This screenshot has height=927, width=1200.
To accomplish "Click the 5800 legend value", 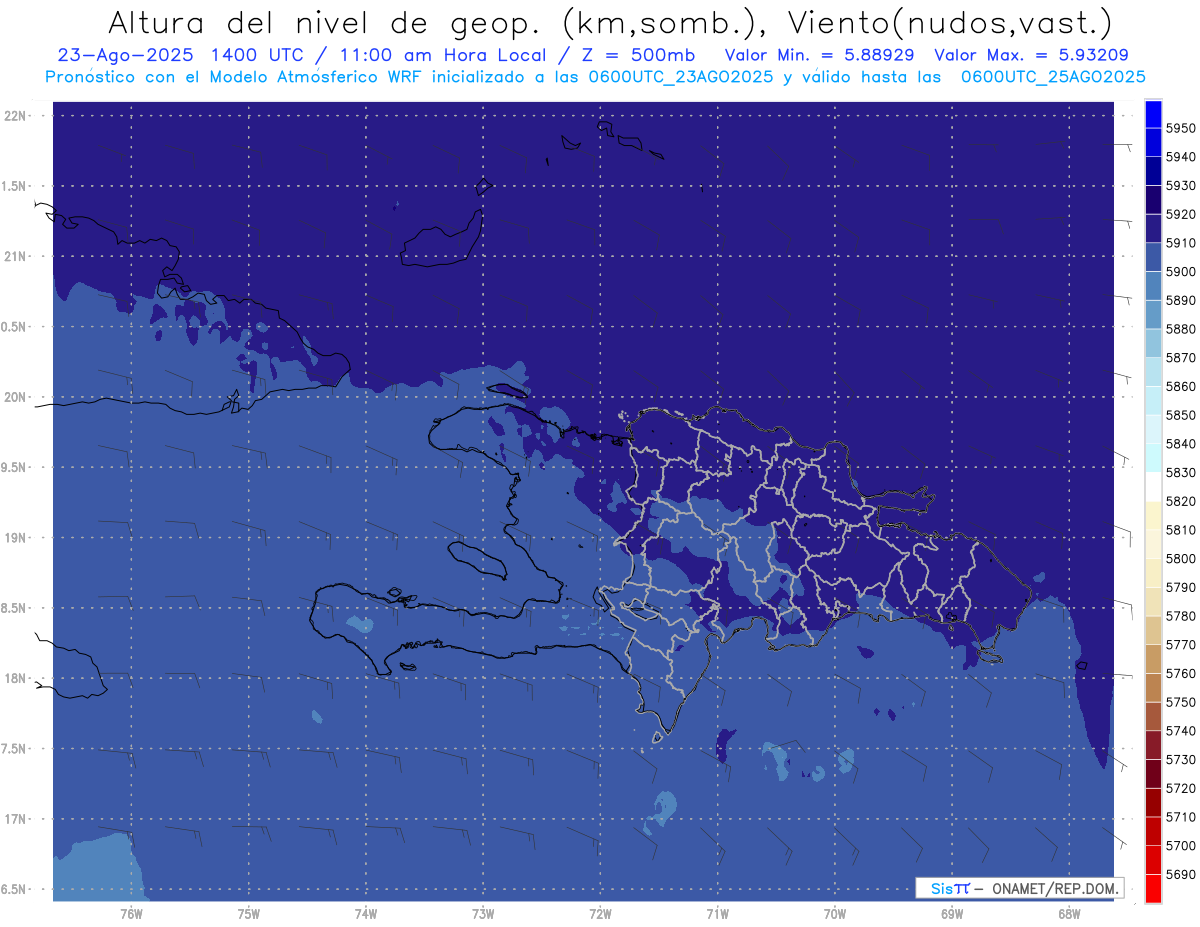I will click(x=1181, y=558).
